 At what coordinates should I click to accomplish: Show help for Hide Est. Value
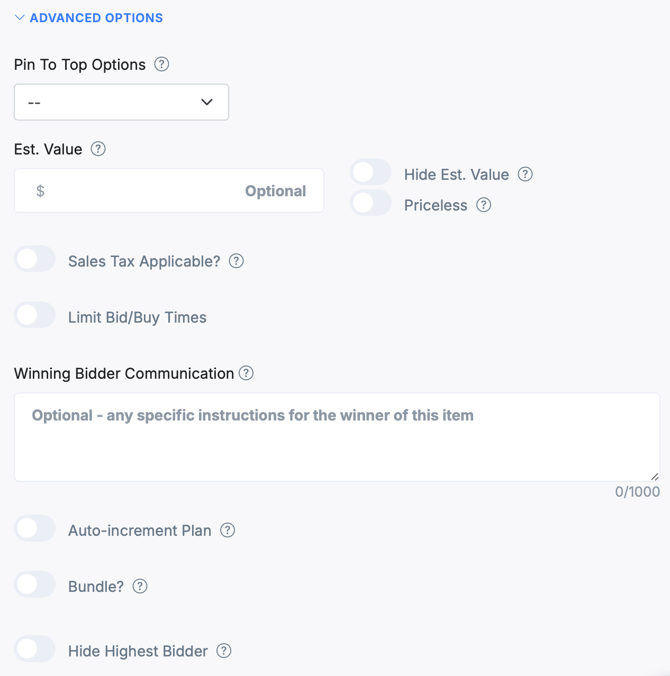point(525,174)
